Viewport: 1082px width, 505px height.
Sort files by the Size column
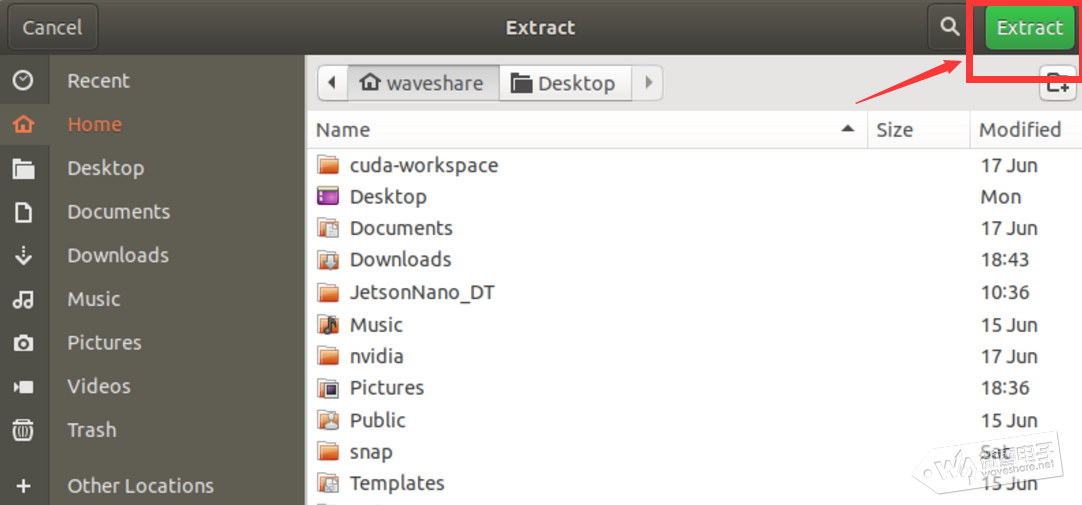(918, 130)
